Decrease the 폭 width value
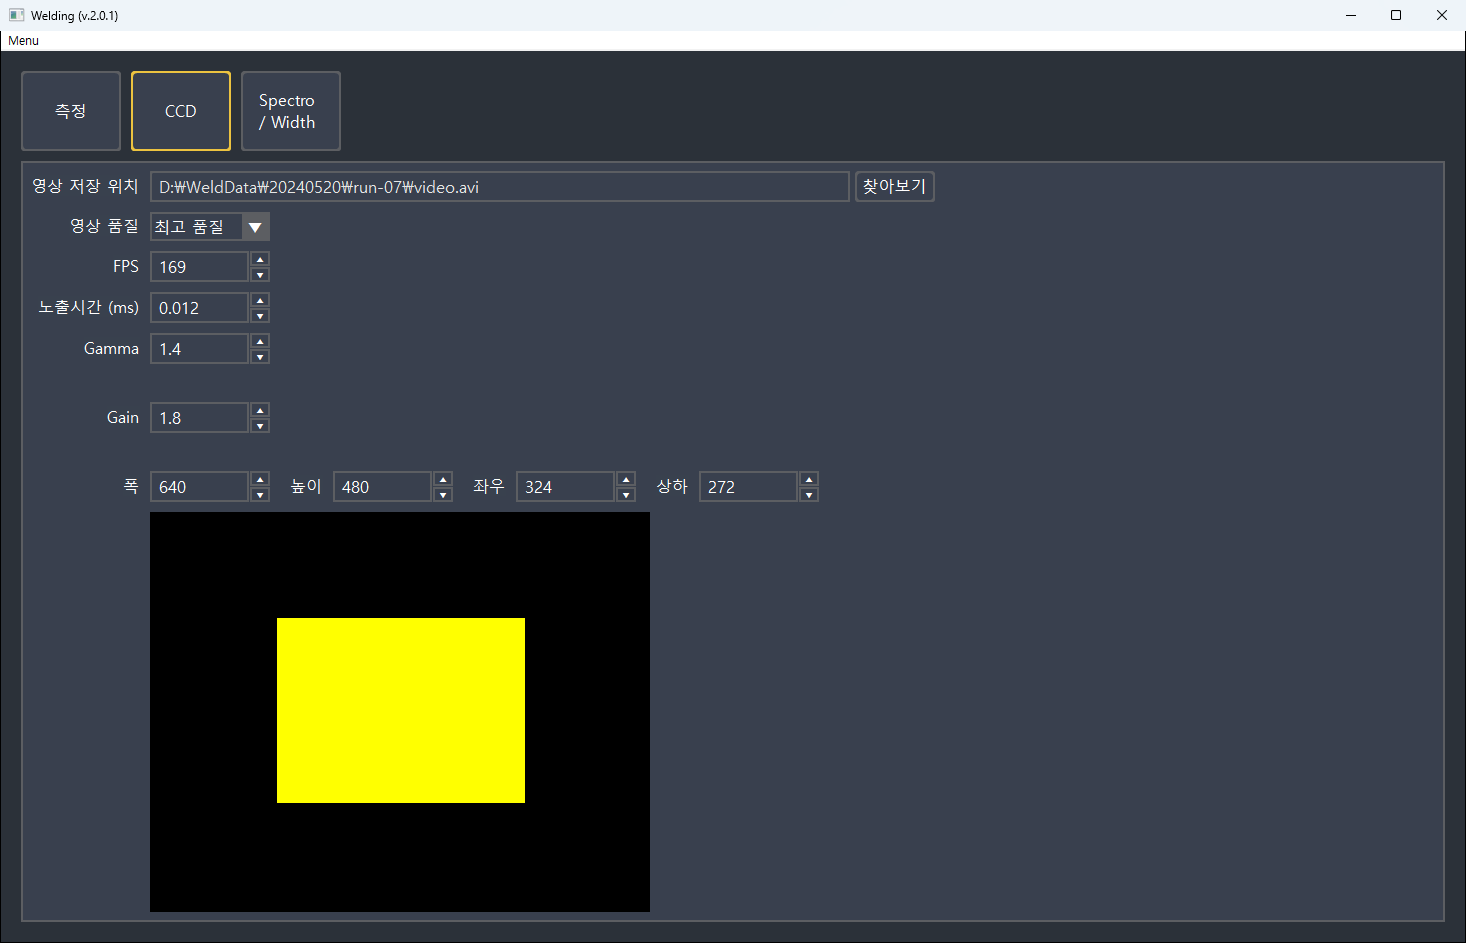1466x943 pixels. coord(260,495)
